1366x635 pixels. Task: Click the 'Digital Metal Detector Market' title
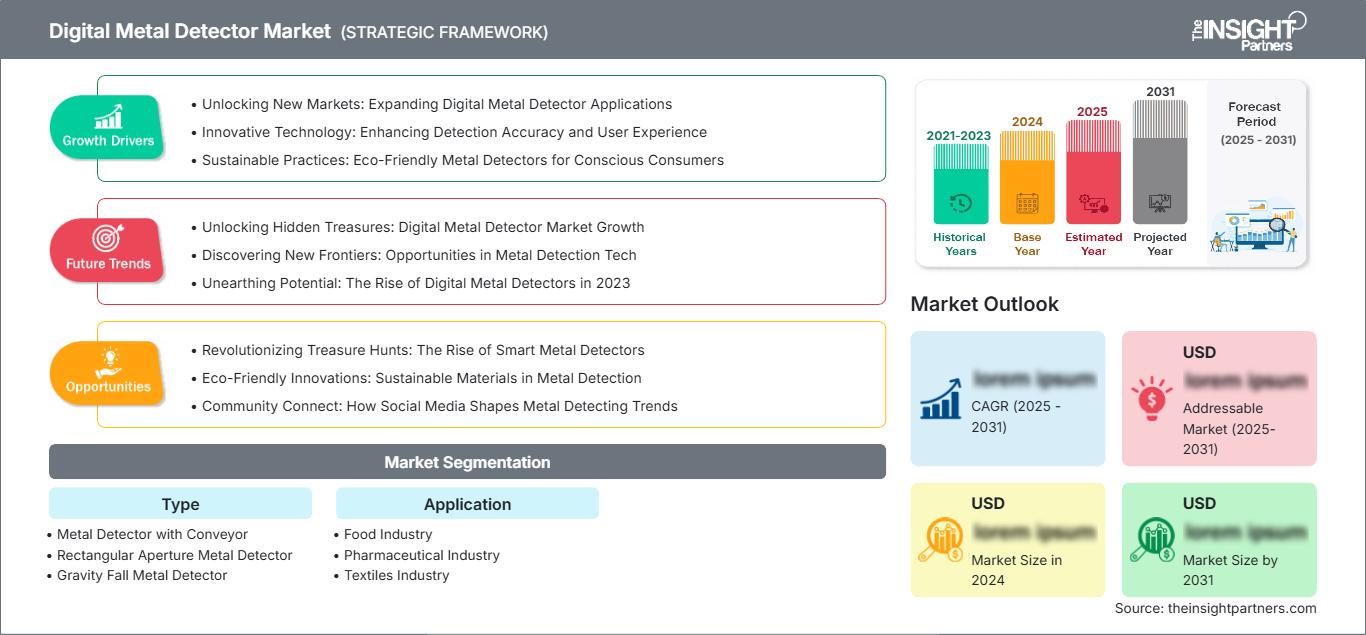pos(190,31)
